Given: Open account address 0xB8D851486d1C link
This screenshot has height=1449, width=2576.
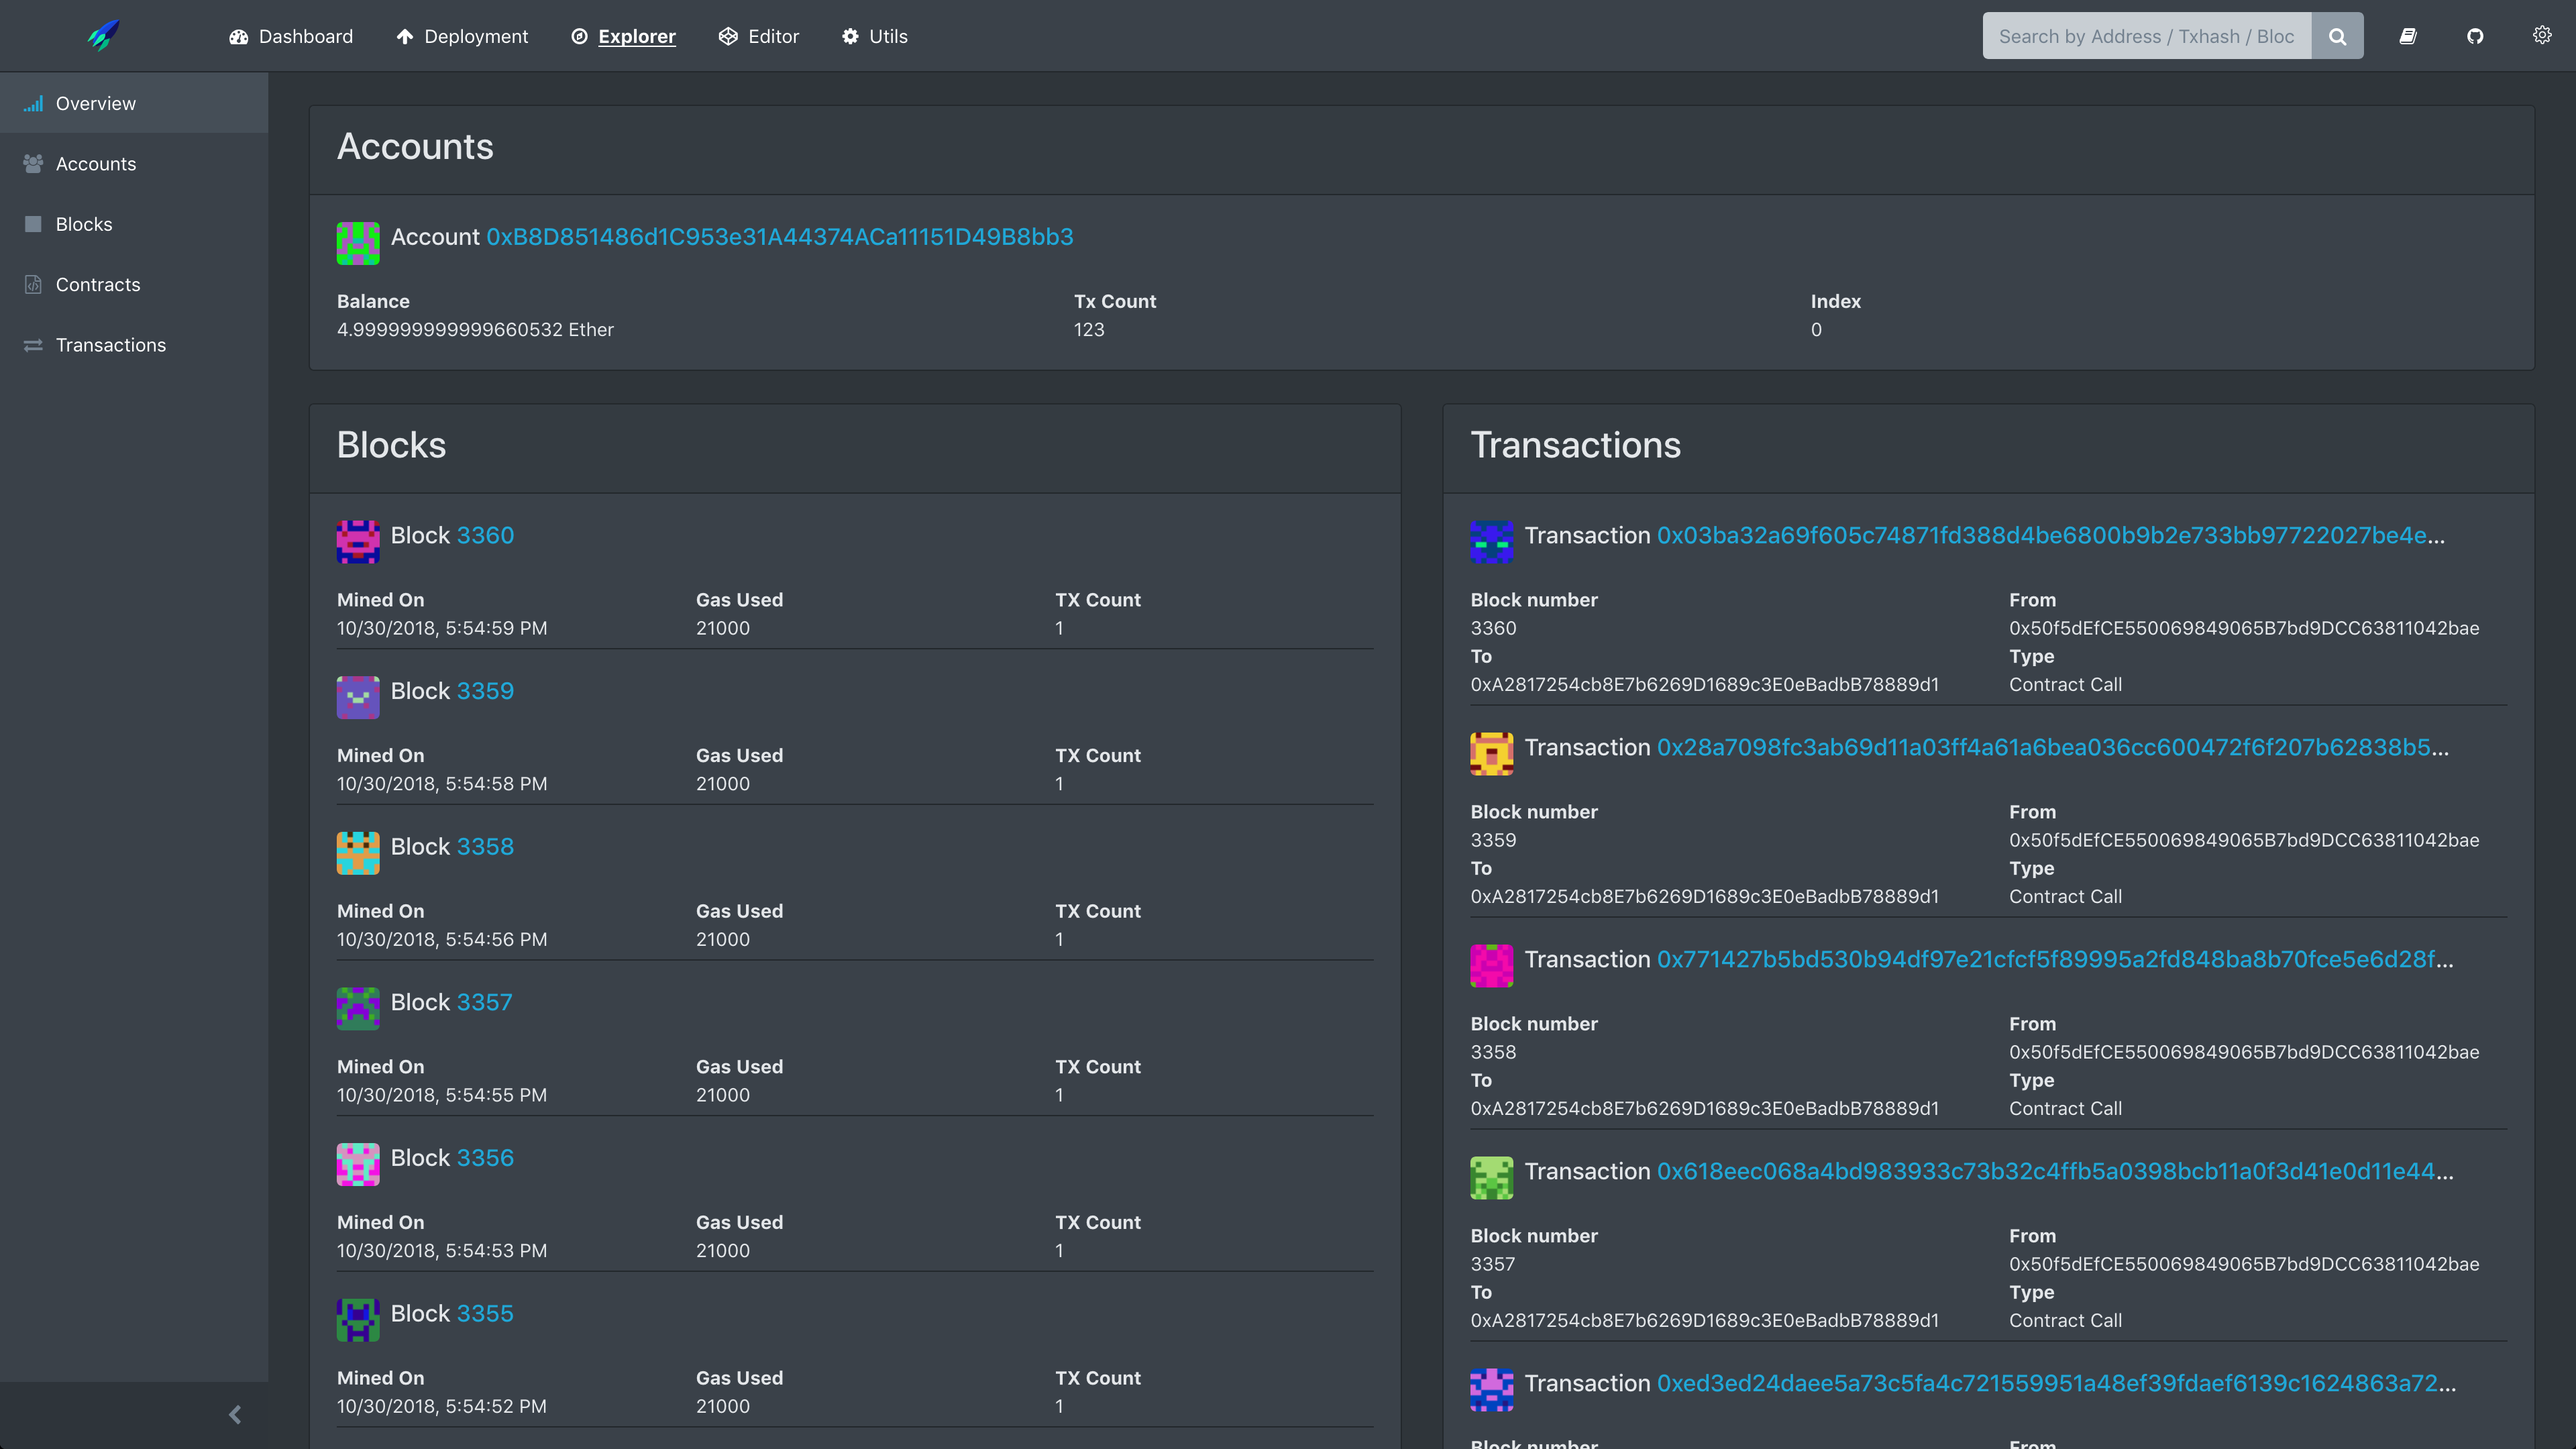Looking at the screenshot, I should tap(780, 237).
